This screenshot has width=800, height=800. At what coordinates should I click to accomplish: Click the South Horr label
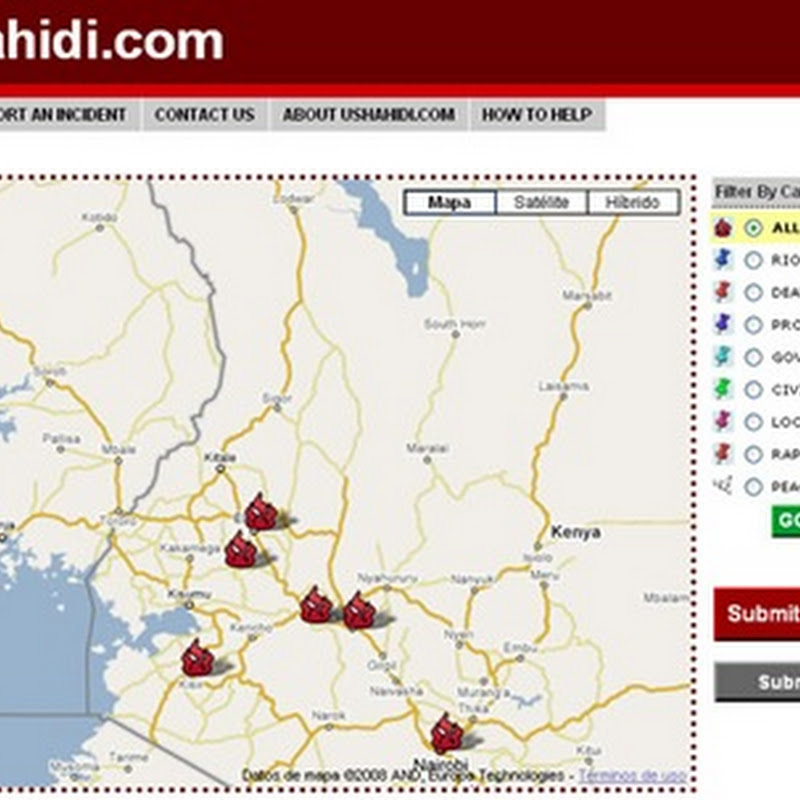tap(455, 323)
